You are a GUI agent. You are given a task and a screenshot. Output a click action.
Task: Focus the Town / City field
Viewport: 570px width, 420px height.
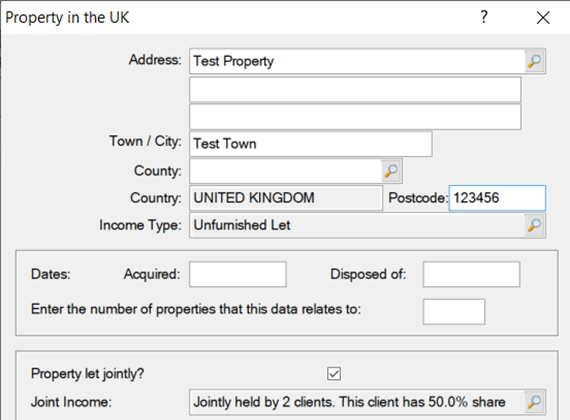(x=311, y=144)
